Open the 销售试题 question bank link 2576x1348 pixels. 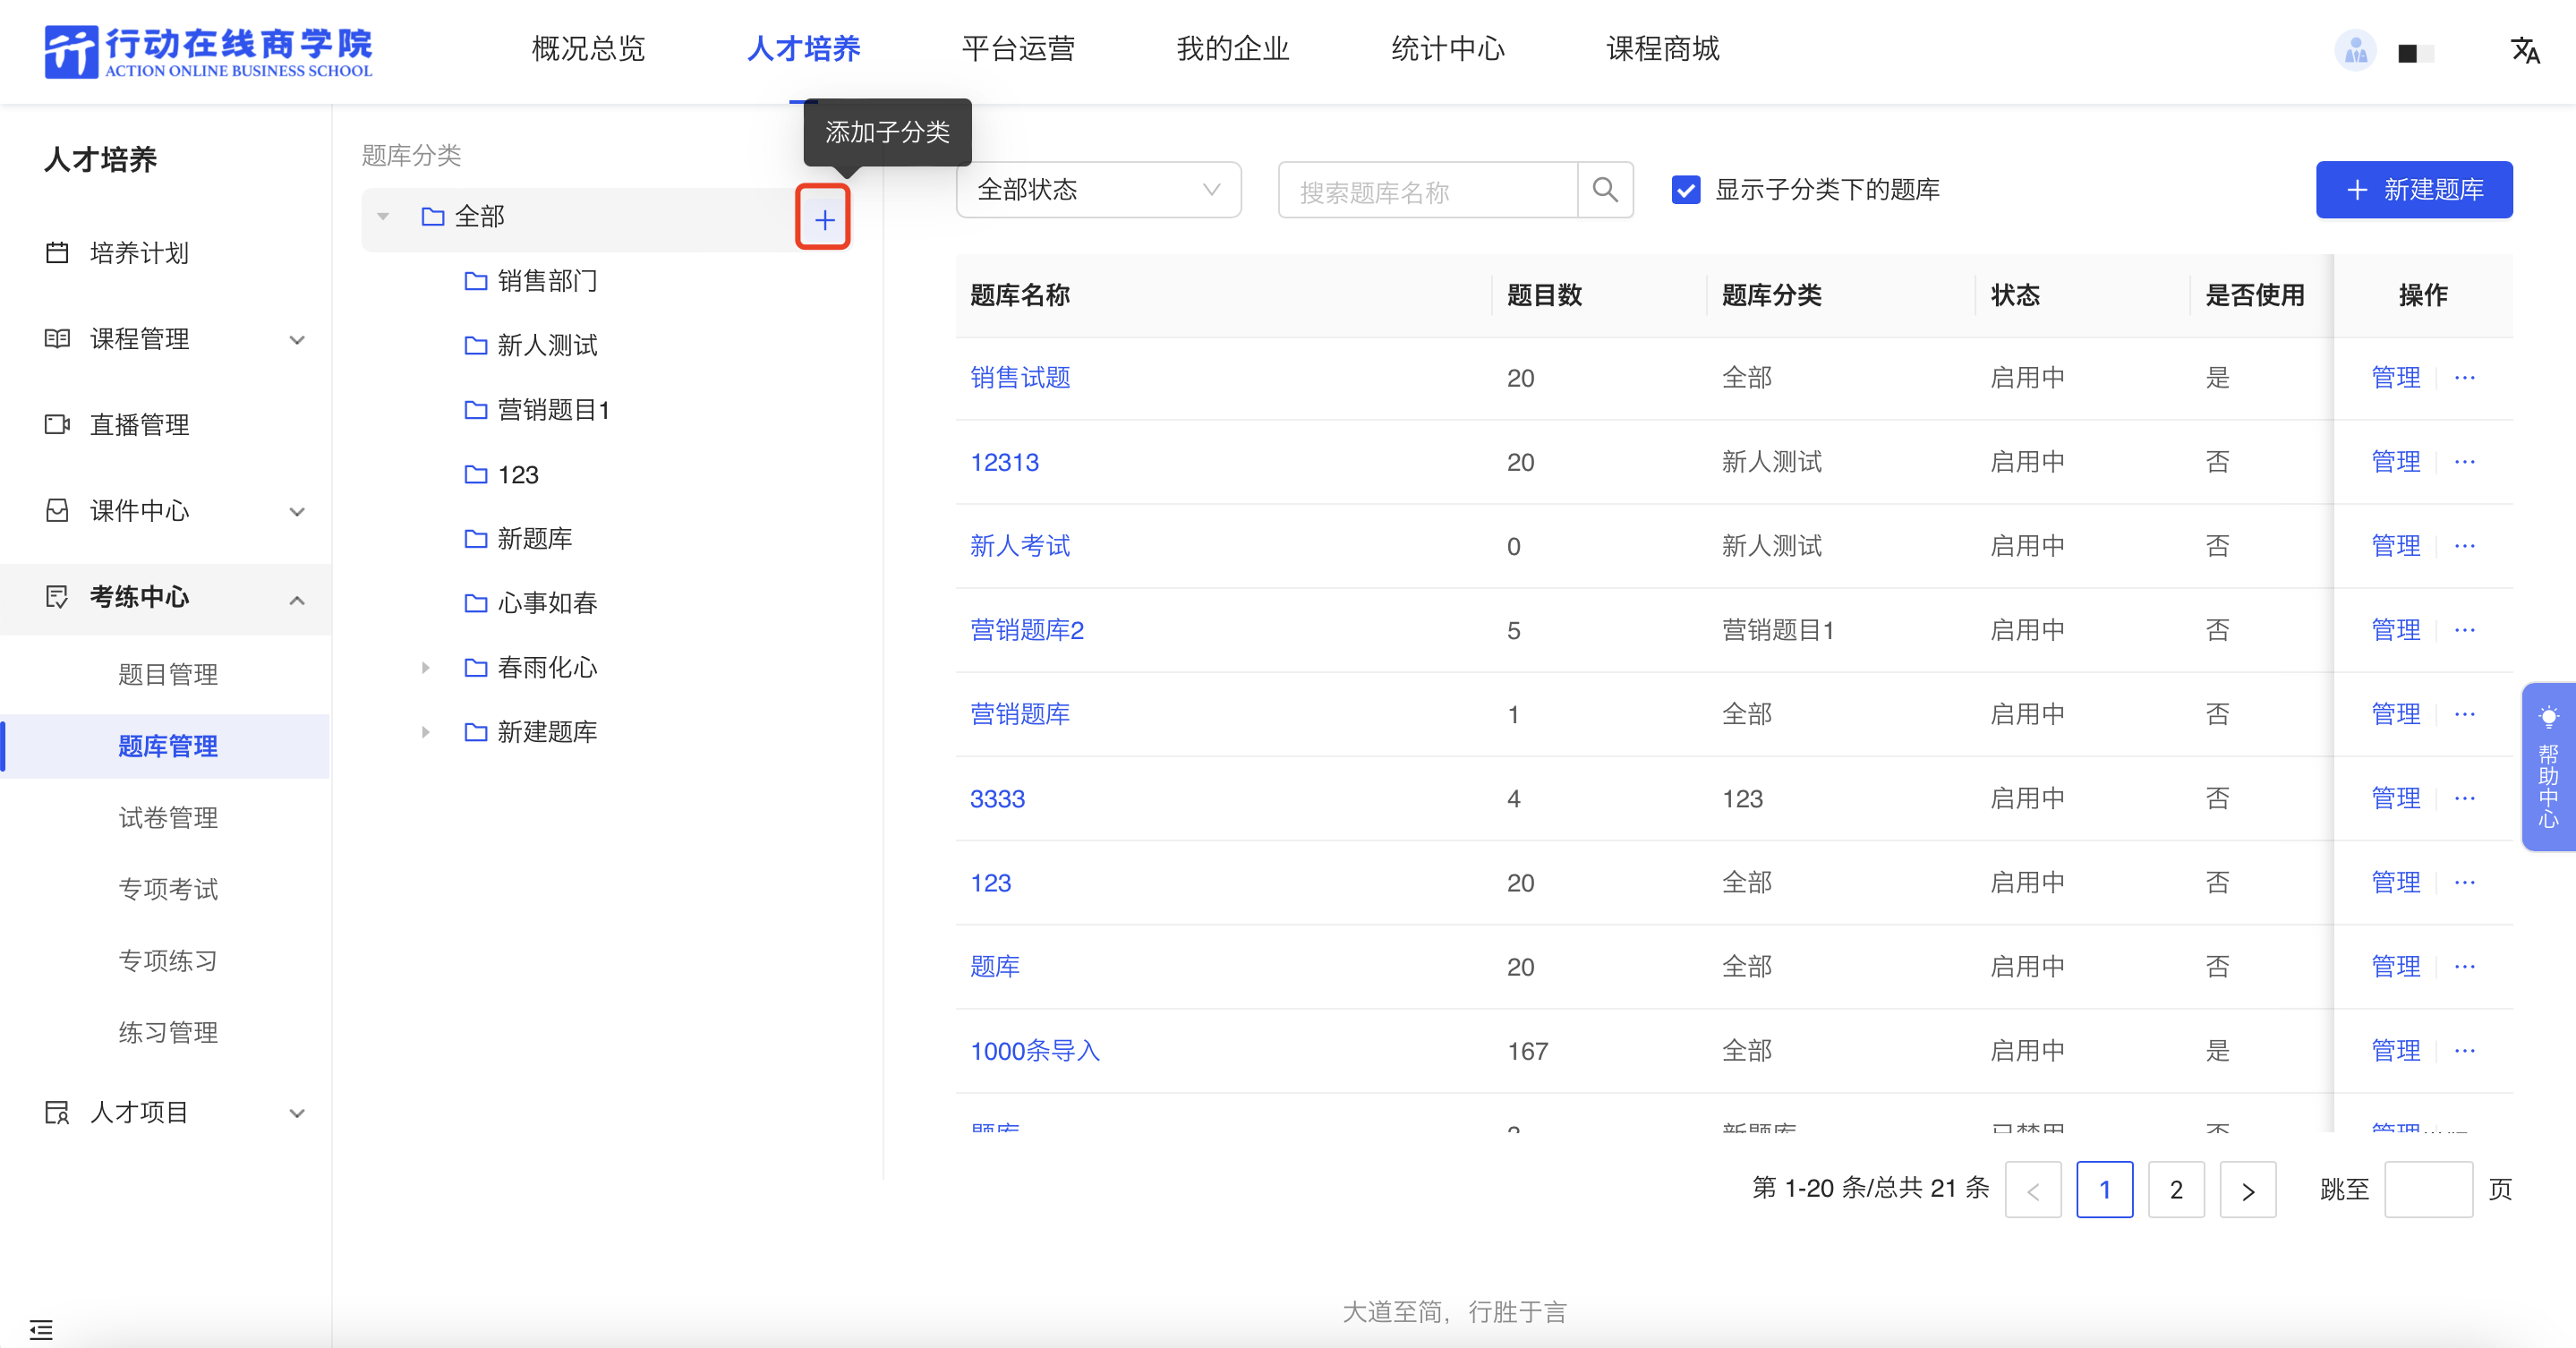pyautogui.click(x=1020, y=378)
